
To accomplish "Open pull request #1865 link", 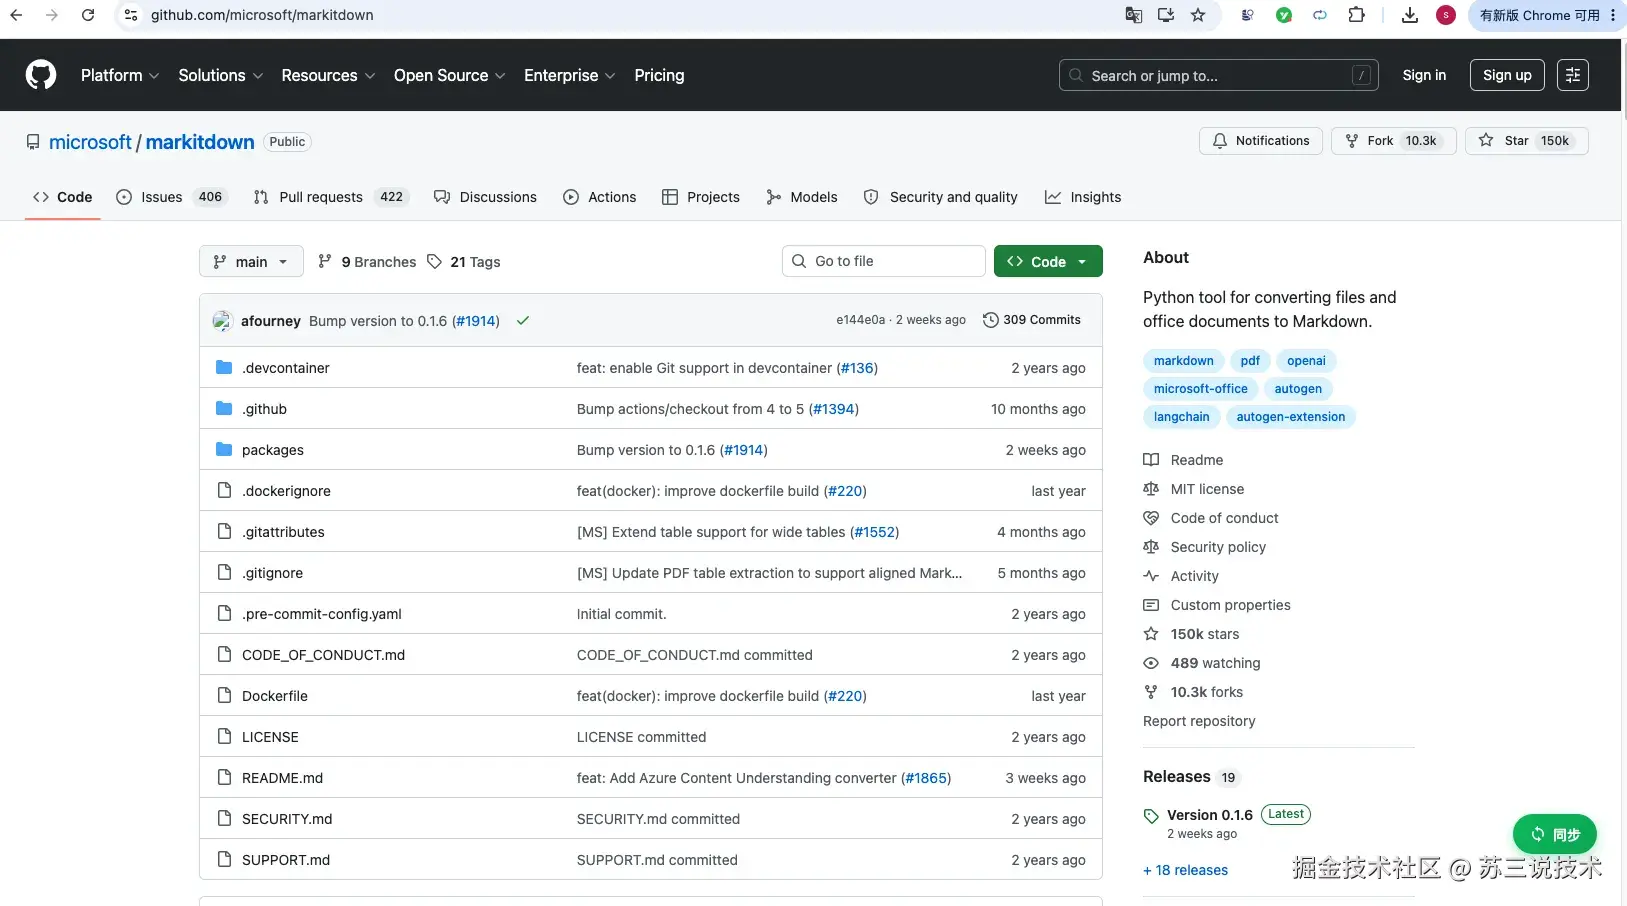I will (x=926, y=778).
